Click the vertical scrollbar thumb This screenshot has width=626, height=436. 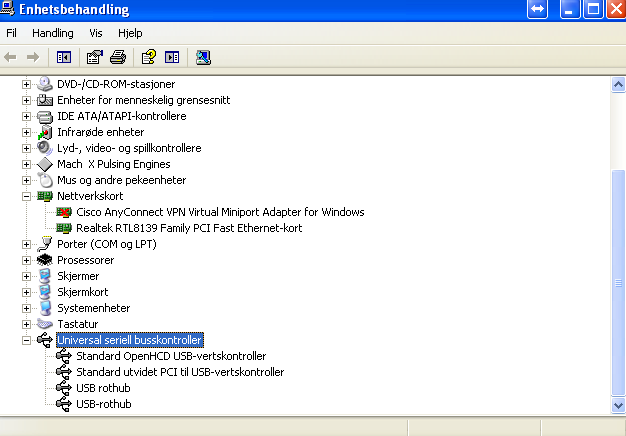(618, 283)
